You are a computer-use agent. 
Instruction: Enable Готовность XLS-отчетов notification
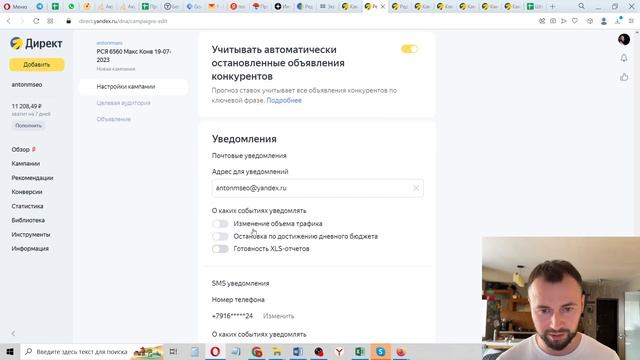[220, 249]
